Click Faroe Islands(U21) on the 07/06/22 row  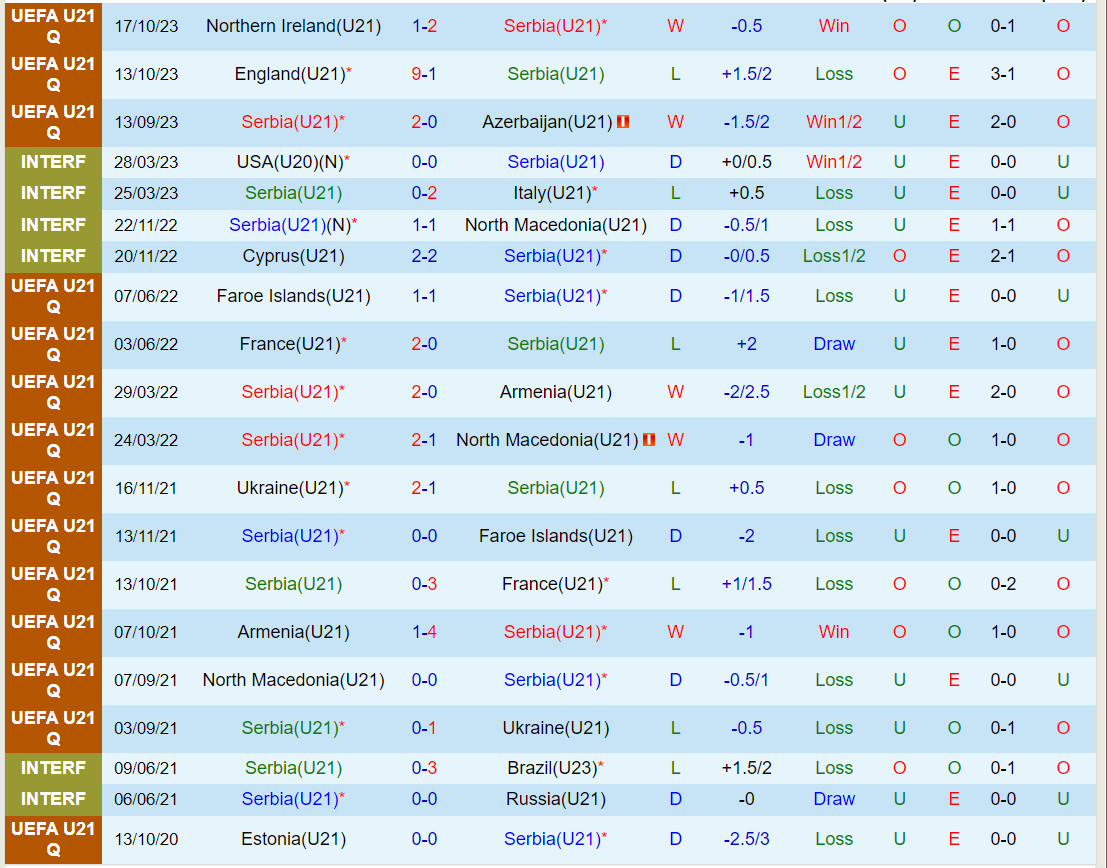coord(293,296)
